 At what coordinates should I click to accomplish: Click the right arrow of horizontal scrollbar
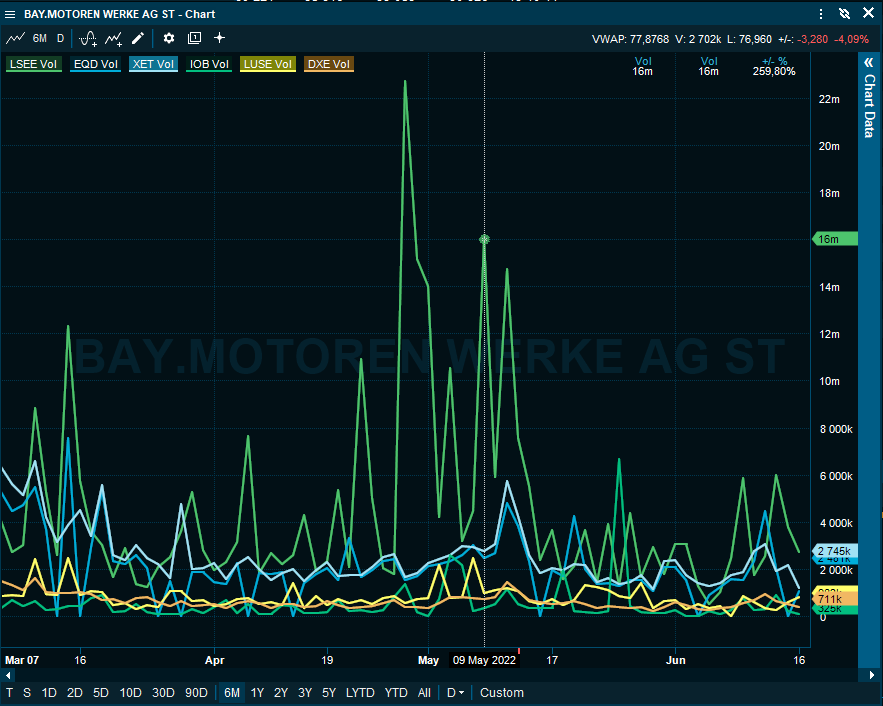[x=805, y=676]
